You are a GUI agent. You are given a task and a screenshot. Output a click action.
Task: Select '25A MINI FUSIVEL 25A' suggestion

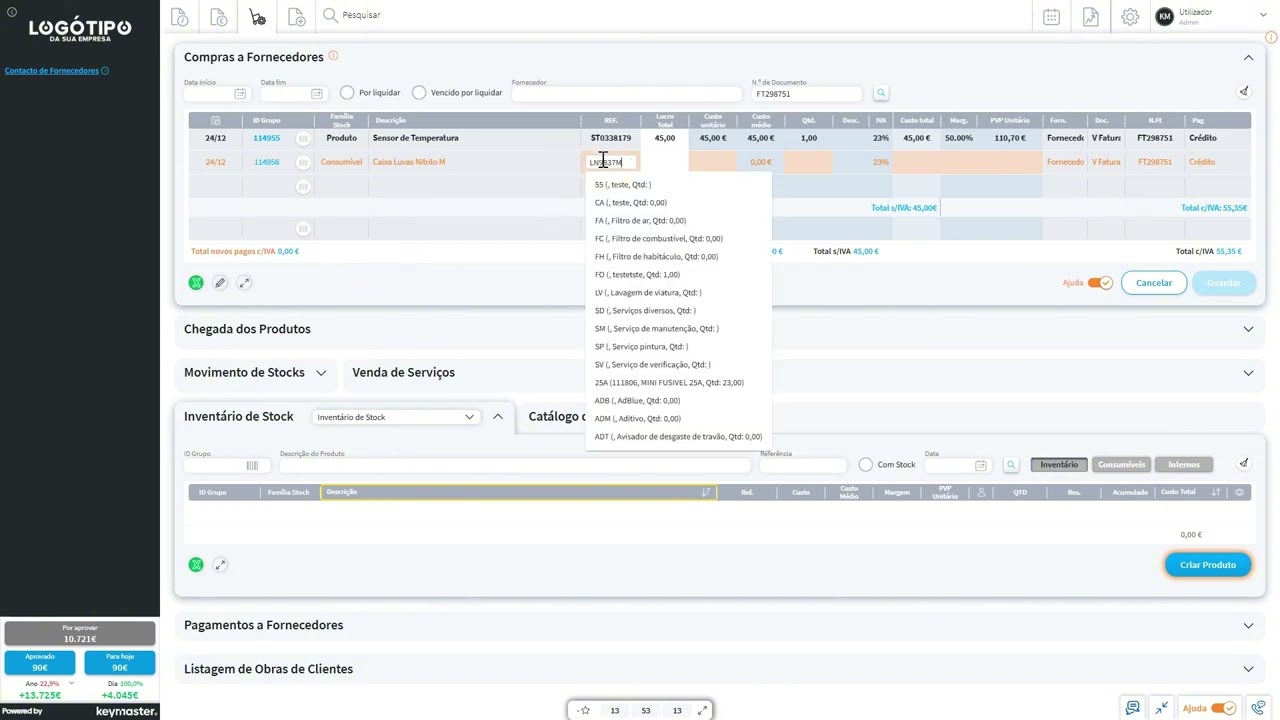[x=668, y=383]
